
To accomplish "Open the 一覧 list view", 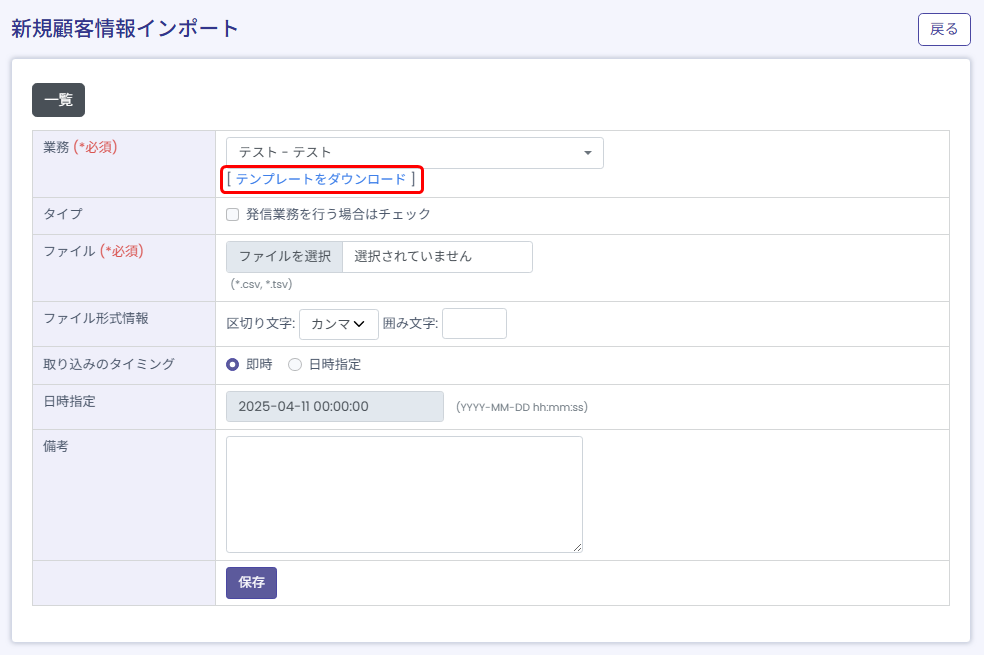I will (x=58, y=100).
